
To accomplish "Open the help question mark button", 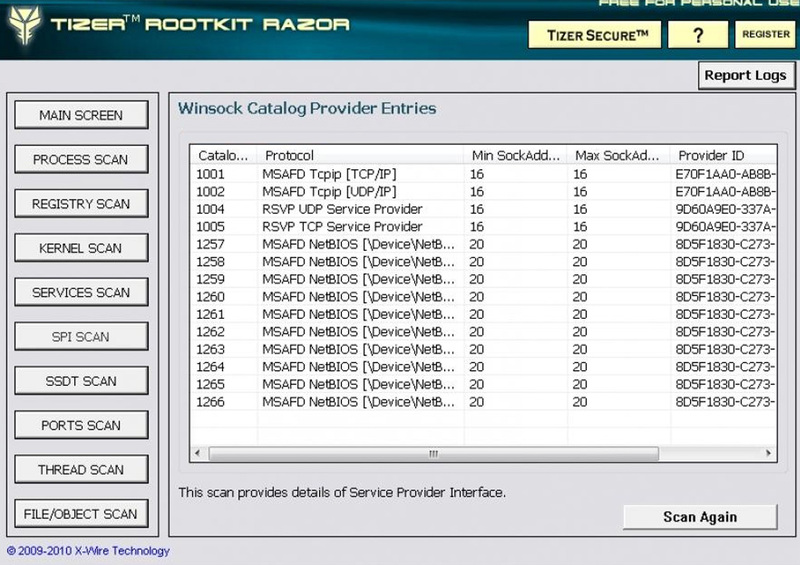I will click(698, 35).
